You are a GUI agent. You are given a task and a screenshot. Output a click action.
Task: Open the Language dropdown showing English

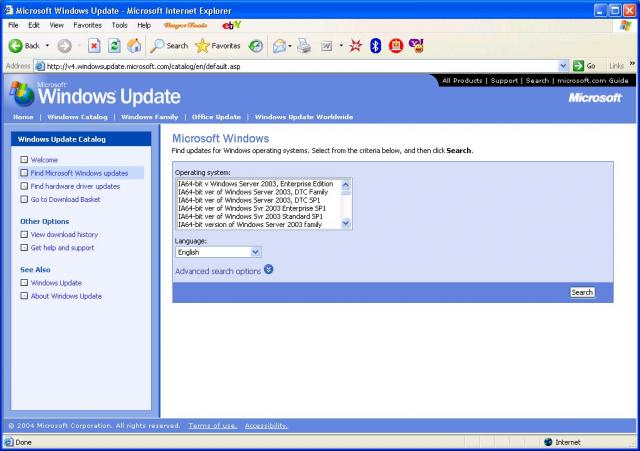218,252
